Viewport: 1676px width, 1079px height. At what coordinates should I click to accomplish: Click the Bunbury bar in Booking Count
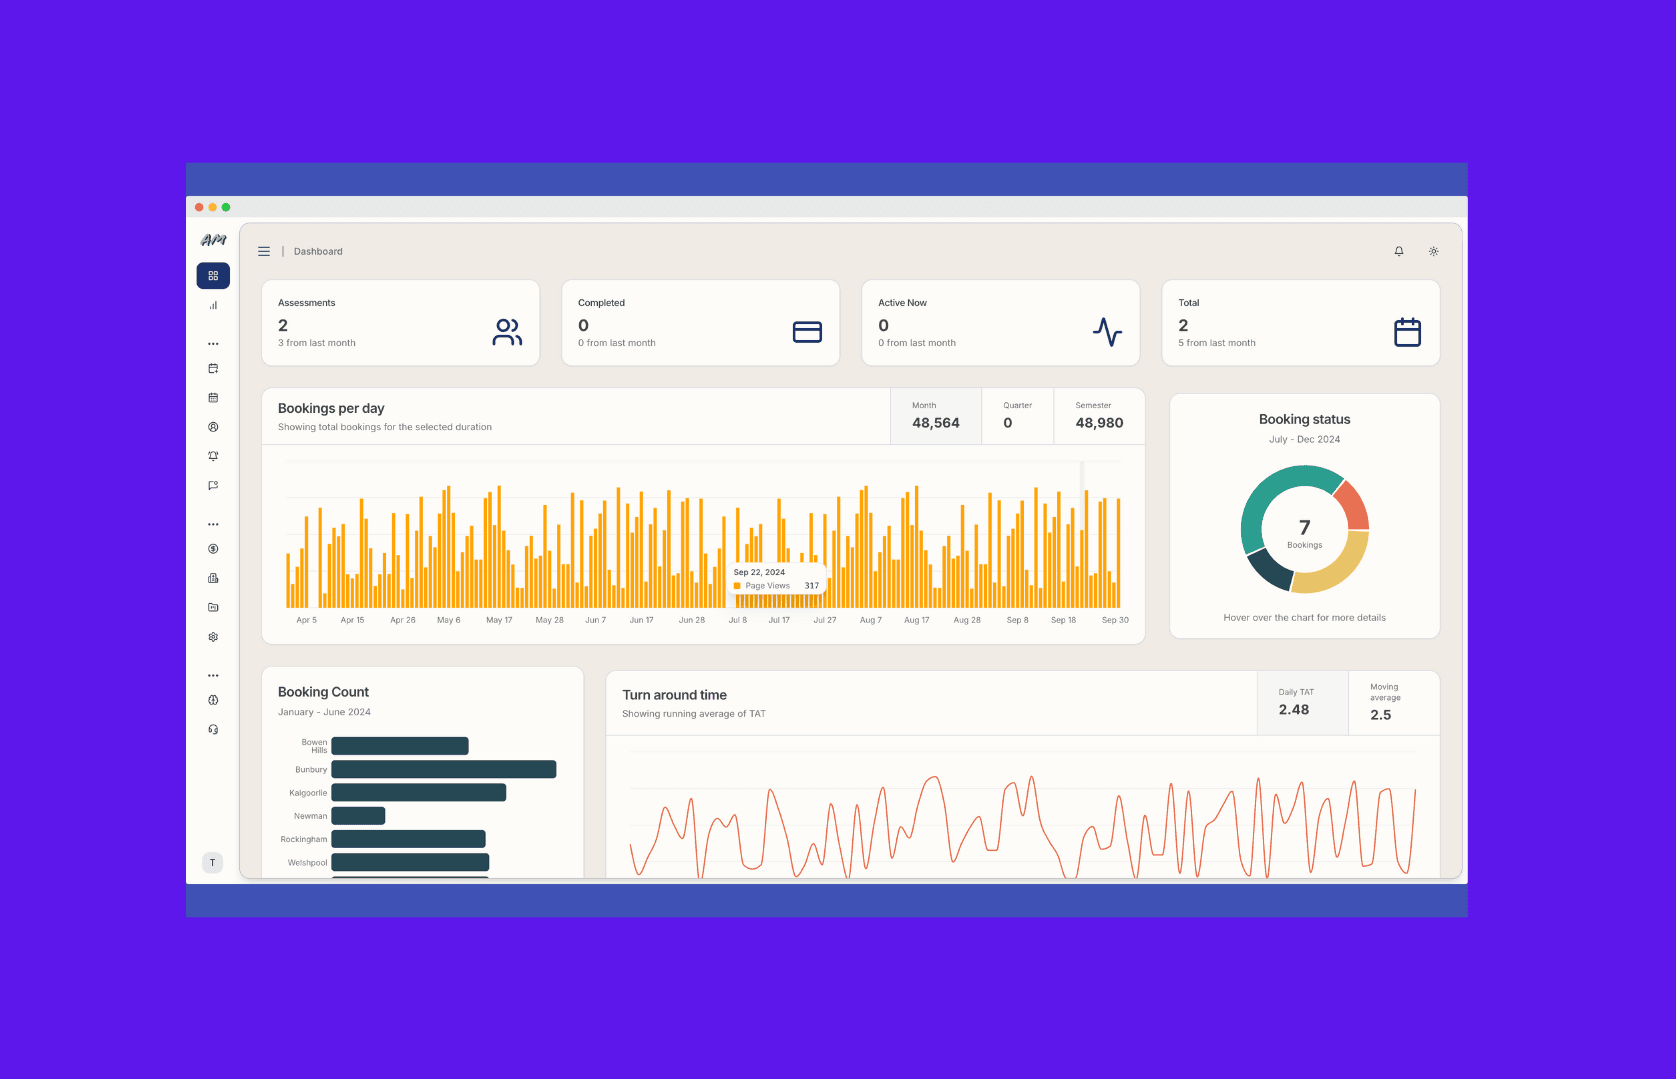click(x=443, y=770)
